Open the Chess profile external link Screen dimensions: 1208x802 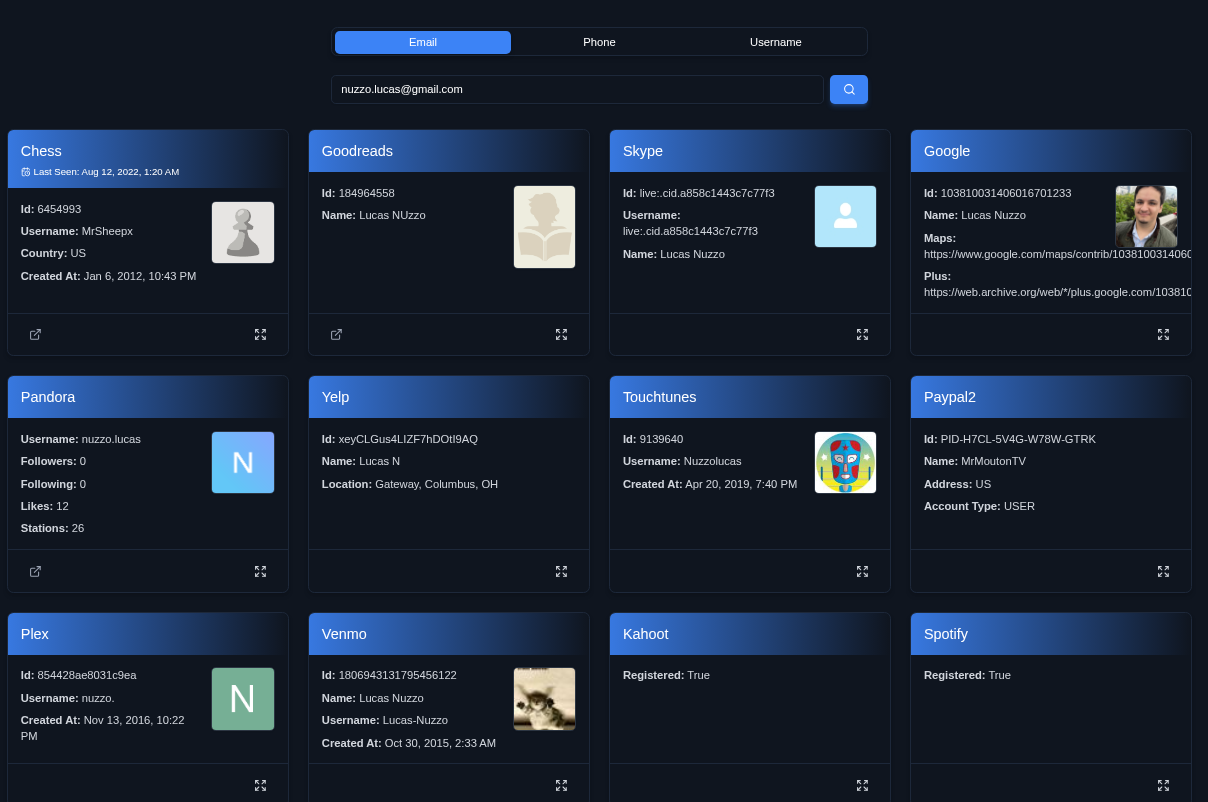(35, 334)
